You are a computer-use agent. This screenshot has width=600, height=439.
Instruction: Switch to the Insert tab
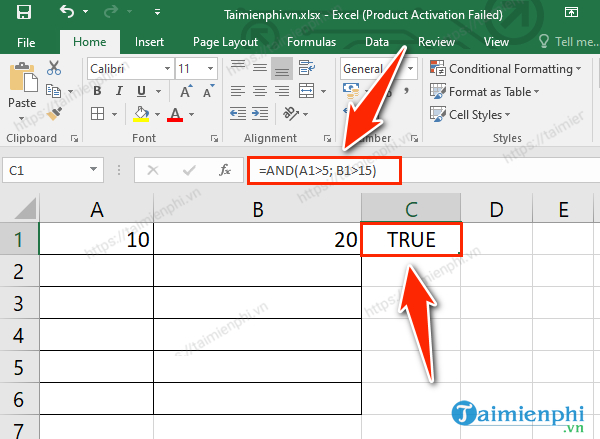(x=149, y=42)
